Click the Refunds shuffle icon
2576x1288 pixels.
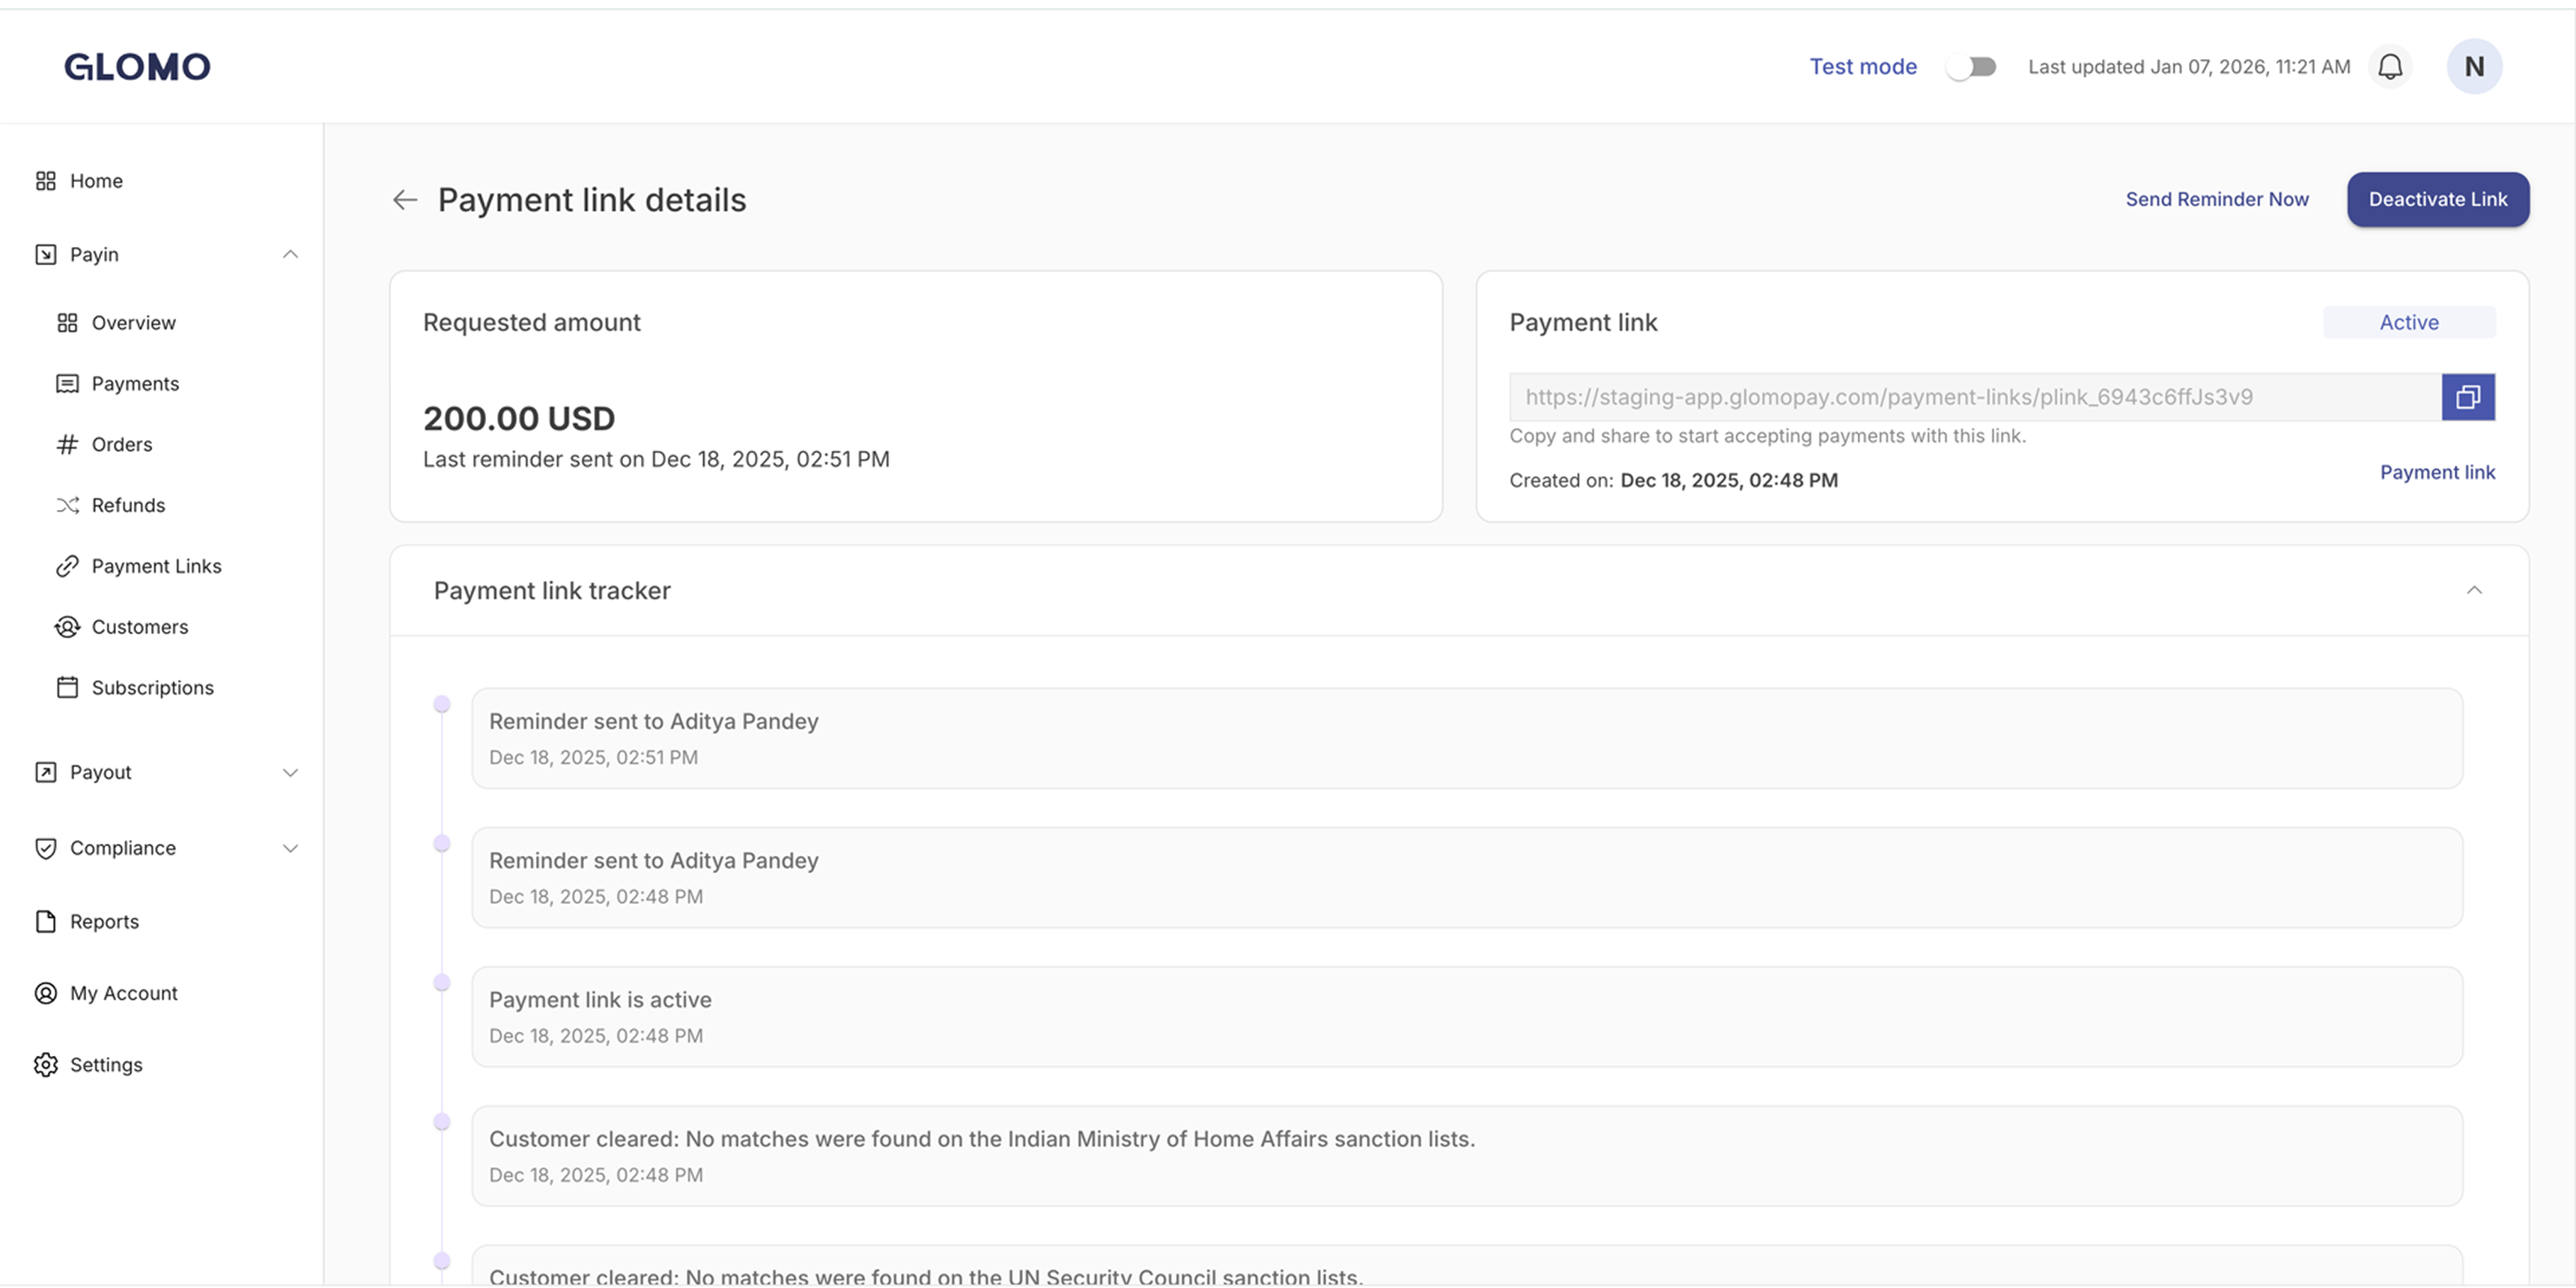point(67,505)
